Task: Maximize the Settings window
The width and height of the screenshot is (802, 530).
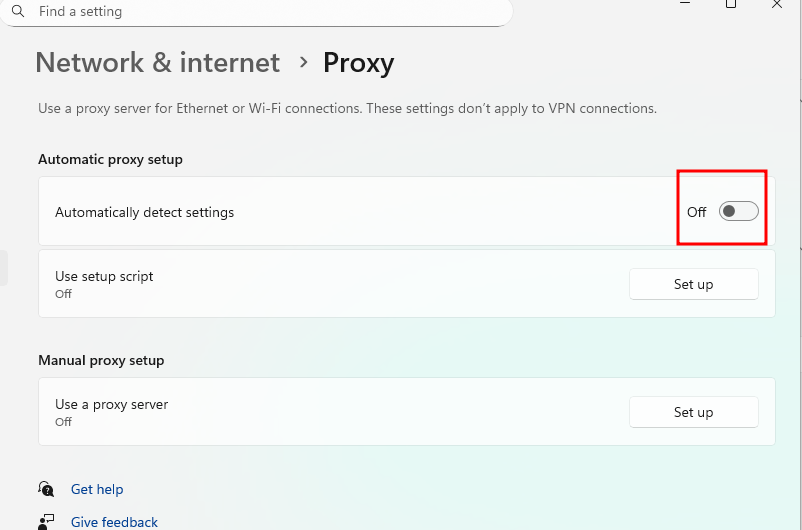Action: [x=731, y=5]
